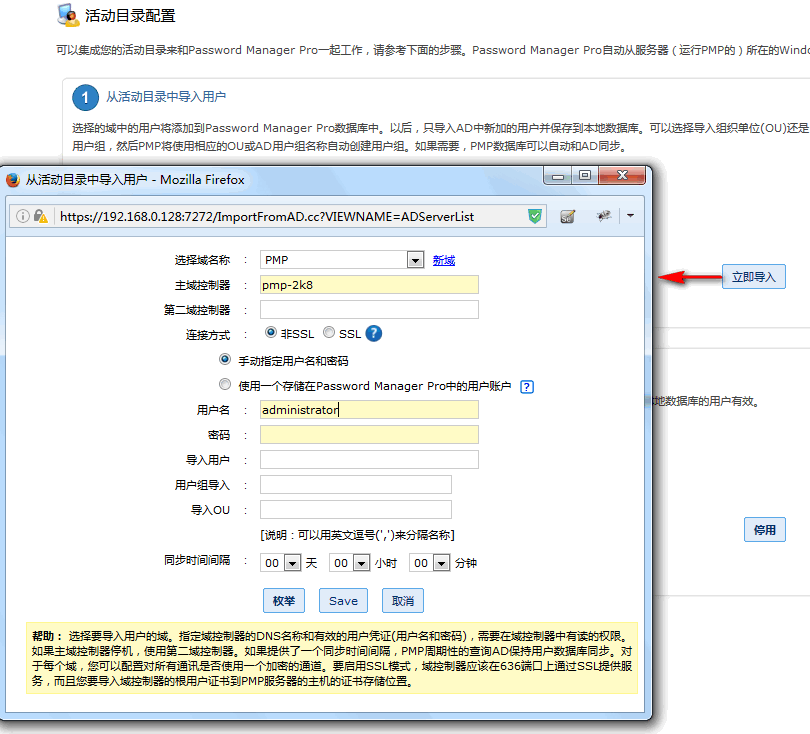This screenshot has width=810, height=734.
Task: Click help icon beside stored PMP account option
Action: (x=526, y=386)
